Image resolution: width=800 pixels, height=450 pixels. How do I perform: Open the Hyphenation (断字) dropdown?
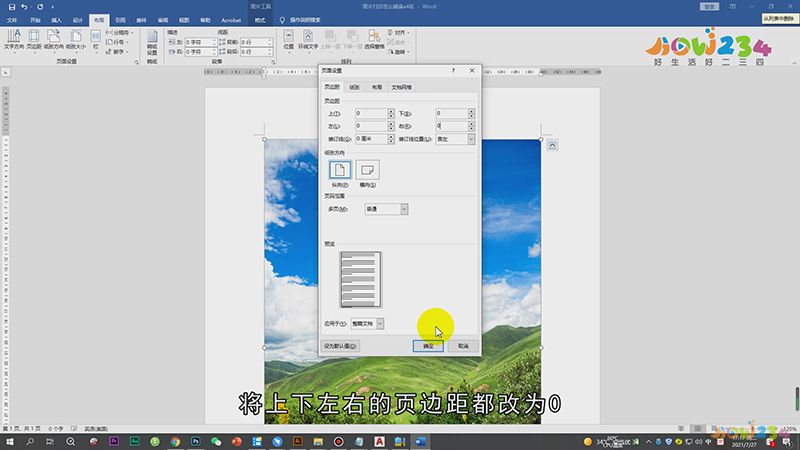tap(117, 52)
